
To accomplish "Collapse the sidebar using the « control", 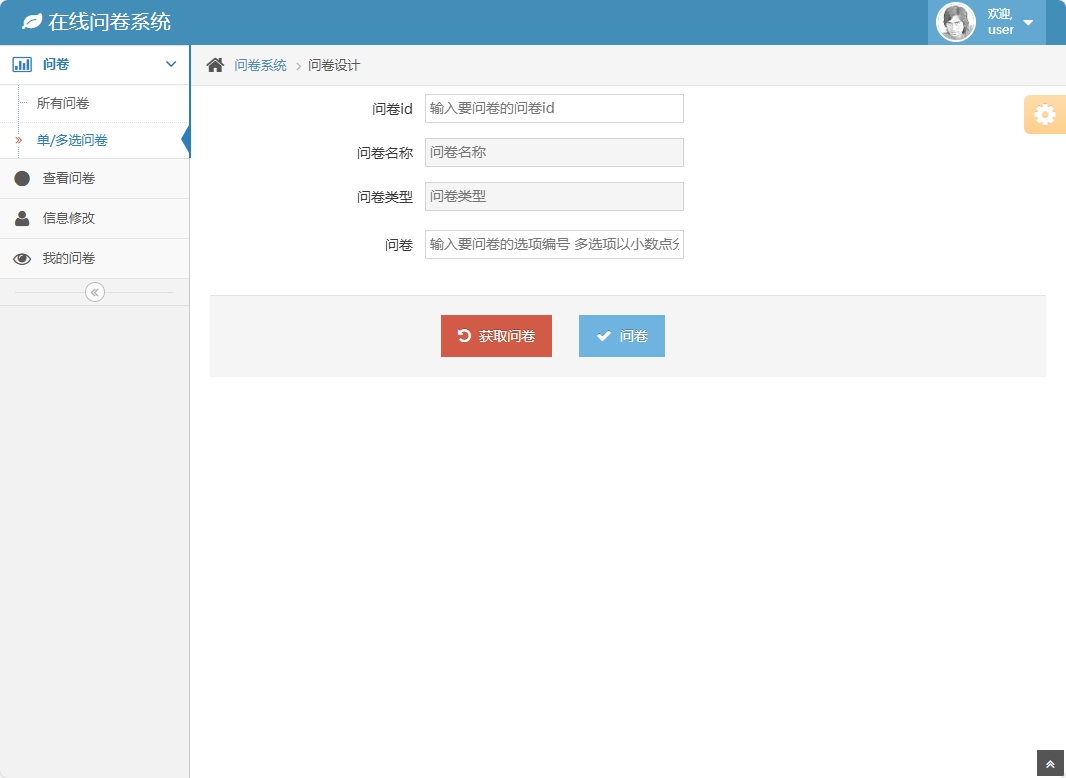I will [94, 291].
